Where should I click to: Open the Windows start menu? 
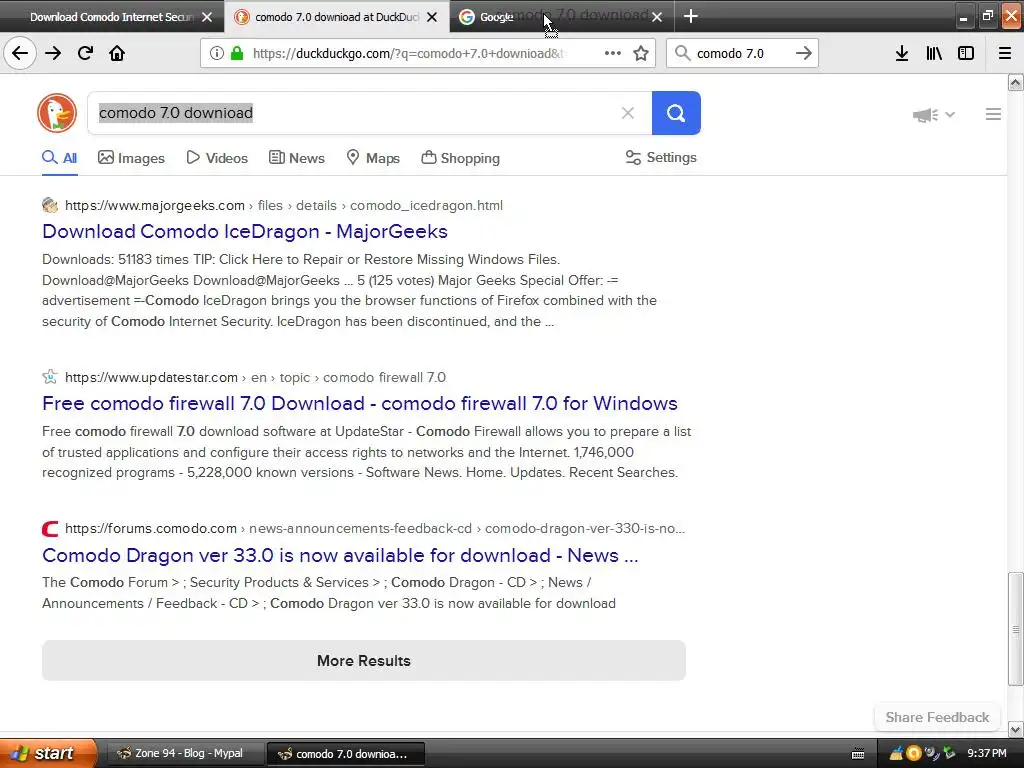click(48, 753)
